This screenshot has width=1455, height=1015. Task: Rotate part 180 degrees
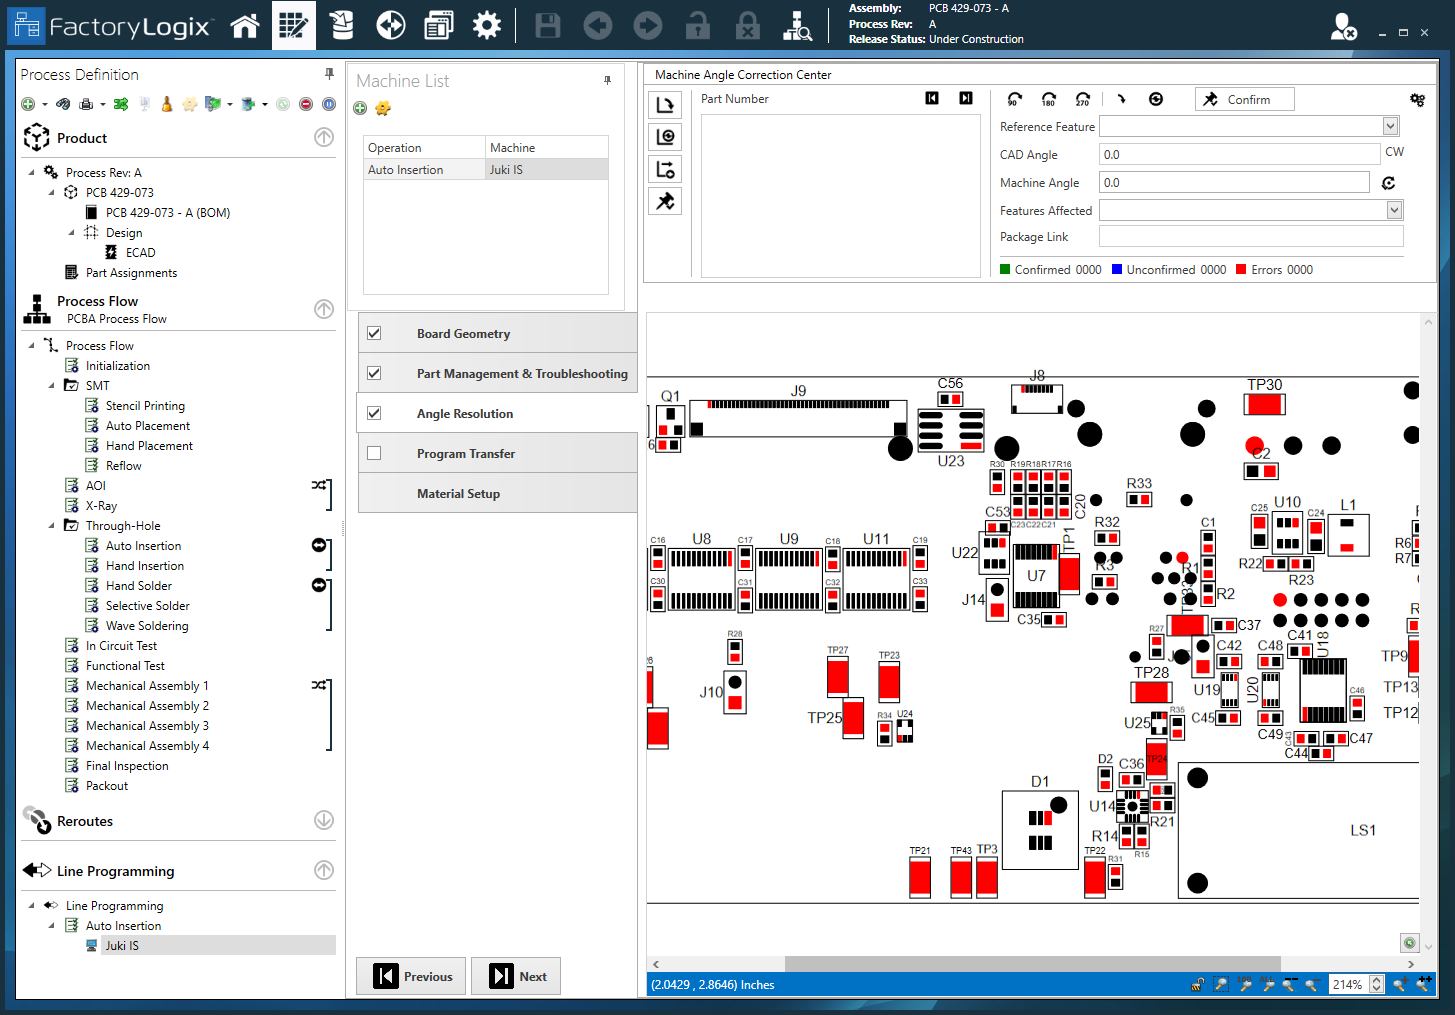click(x=1048, y=99)
